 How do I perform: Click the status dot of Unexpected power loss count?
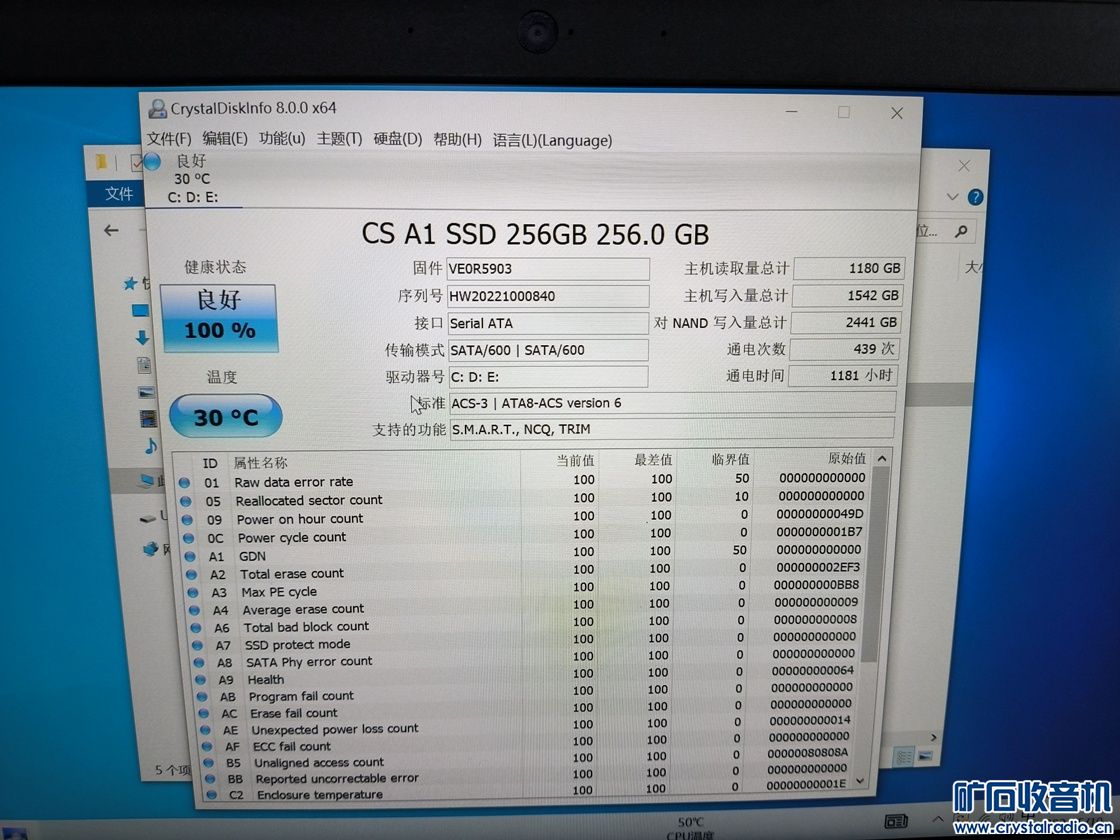coord(205,731)
